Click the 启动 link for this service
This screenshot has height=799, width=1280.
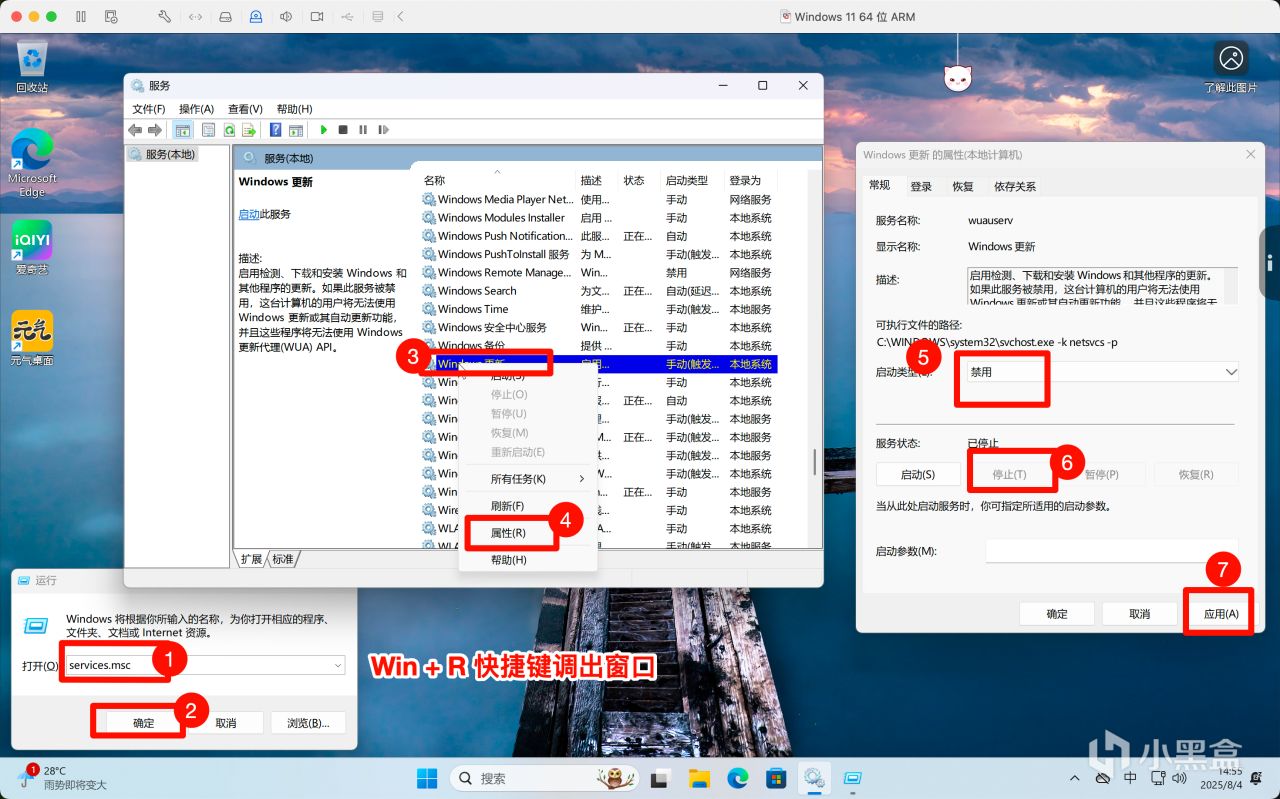(249, 214)
